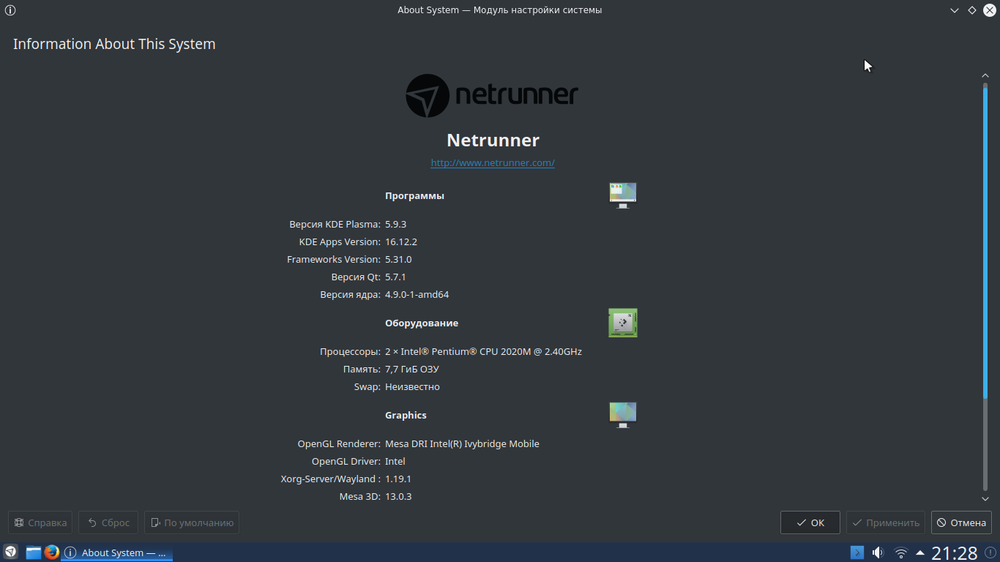Maximize the window with the diamond button

[972, 10]
